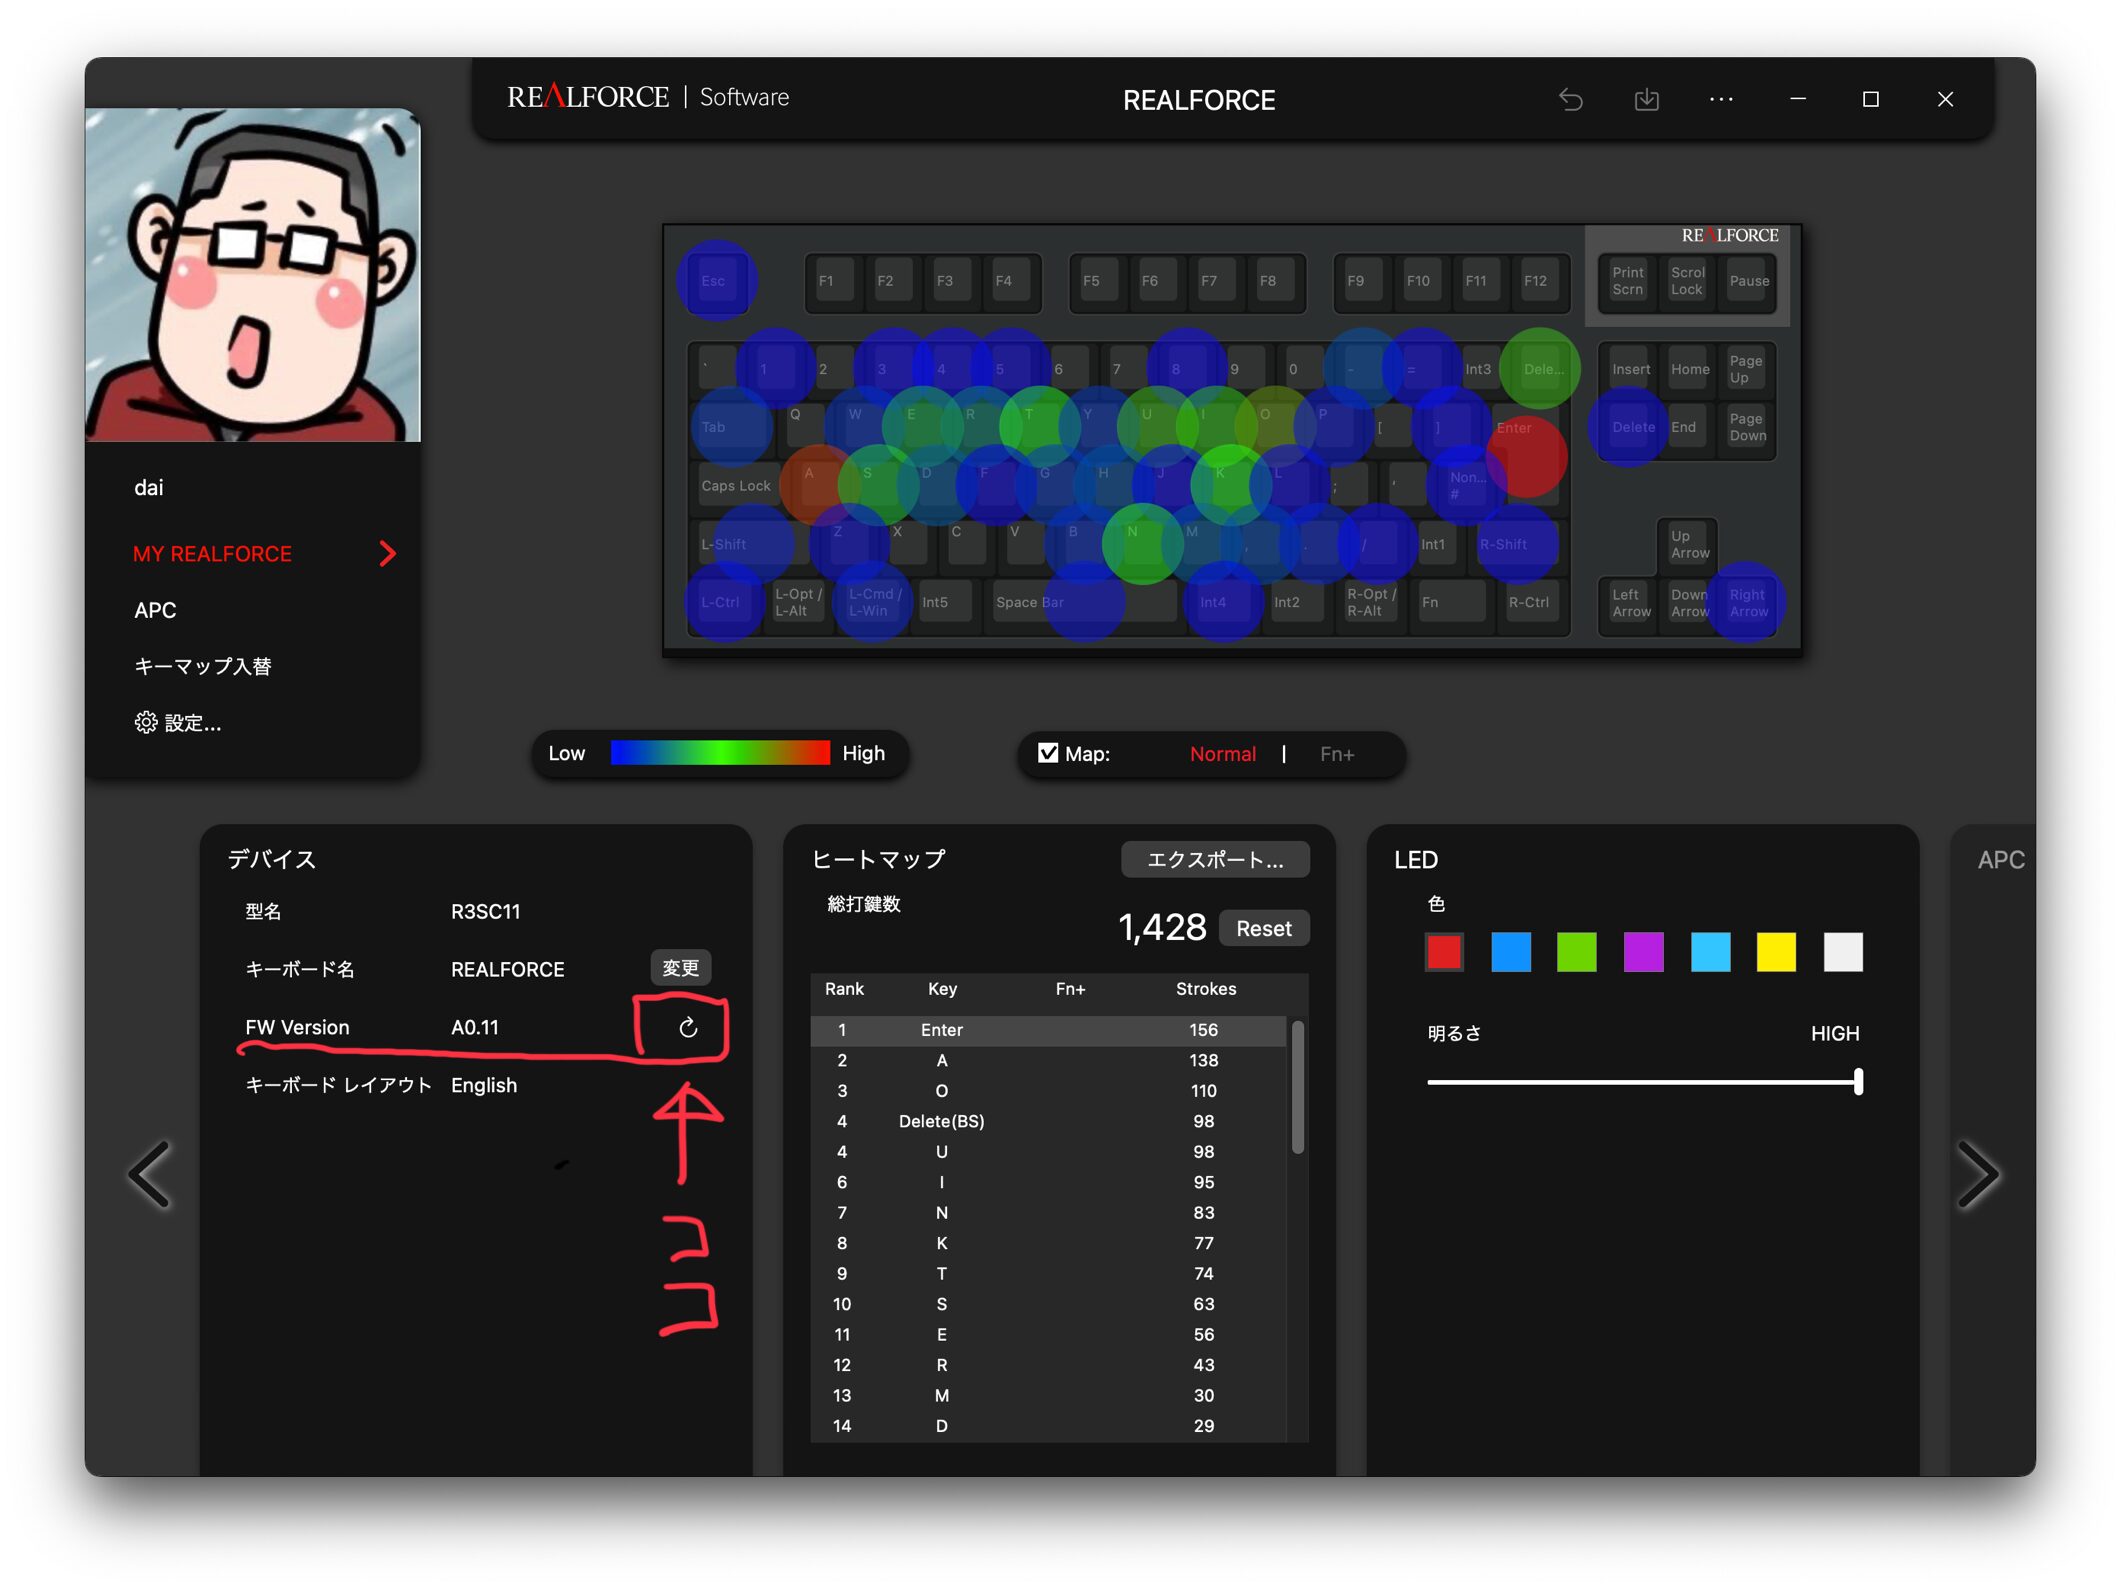Click the Pause key on keyboard map
The height and width of the screenshot is (1589, 2121).
(1749, 281)
